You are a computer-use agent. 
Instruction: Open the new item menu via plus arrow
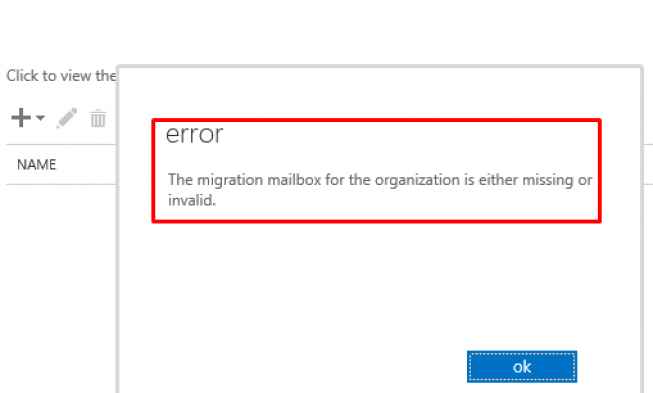tap(40, 118)
